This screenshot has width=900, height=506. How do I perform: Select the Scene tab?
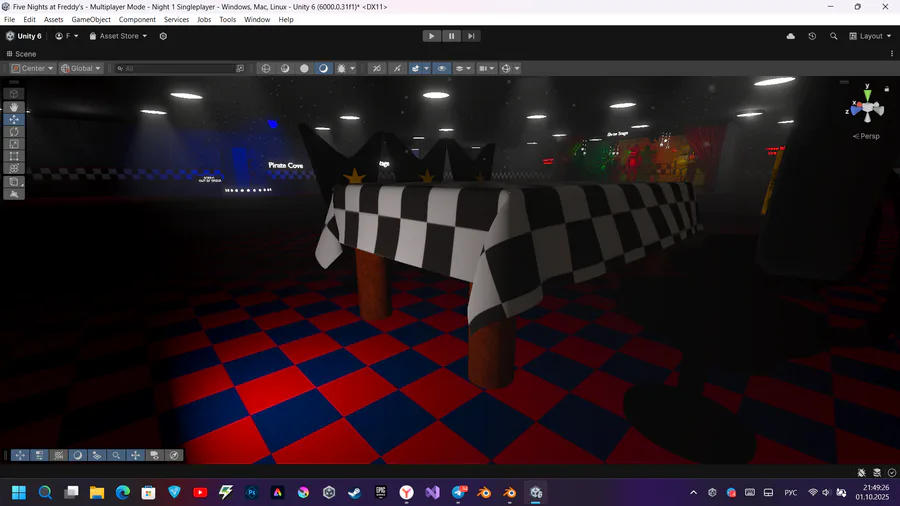click(21, 54)
